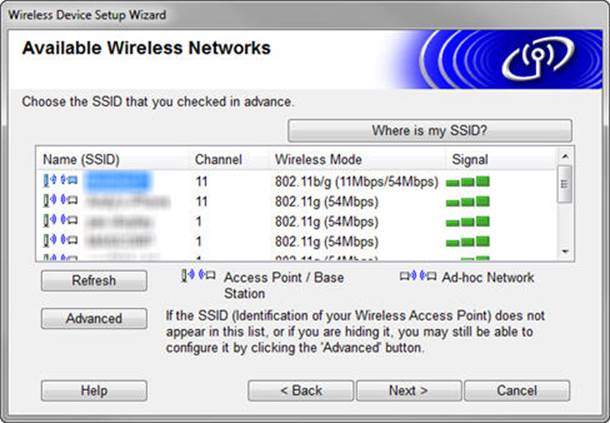
Task: Refresh the available networks list
Action: [94, 281]
